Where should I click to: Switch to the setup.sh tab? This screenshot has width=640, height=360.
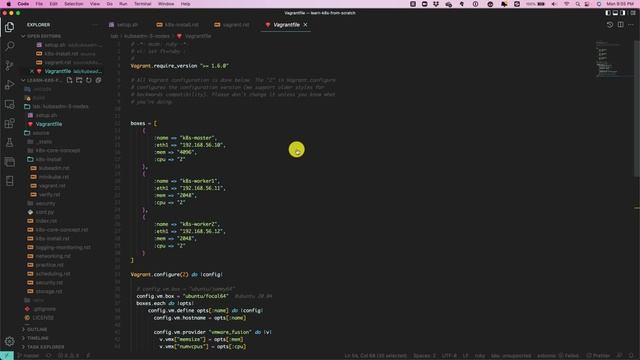click(x=124, y=25)
